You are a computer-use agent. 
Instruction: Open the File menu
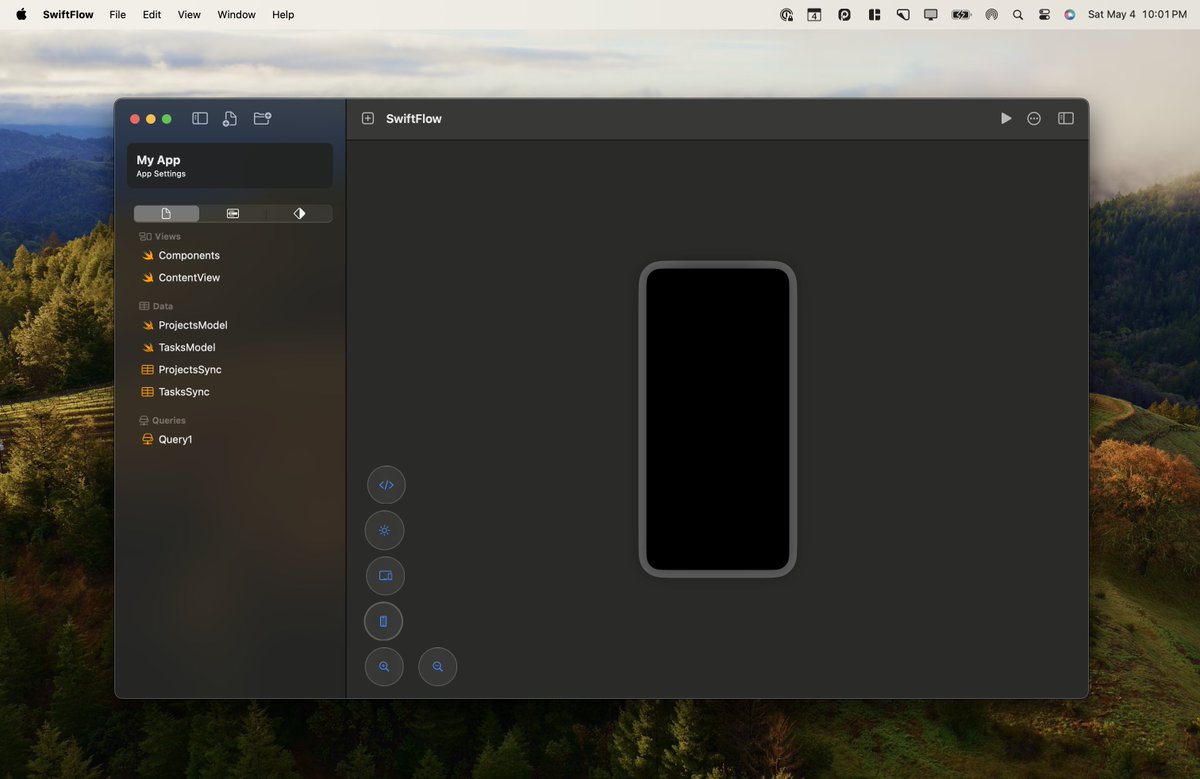pyautogui.click(x=118, y=15)
